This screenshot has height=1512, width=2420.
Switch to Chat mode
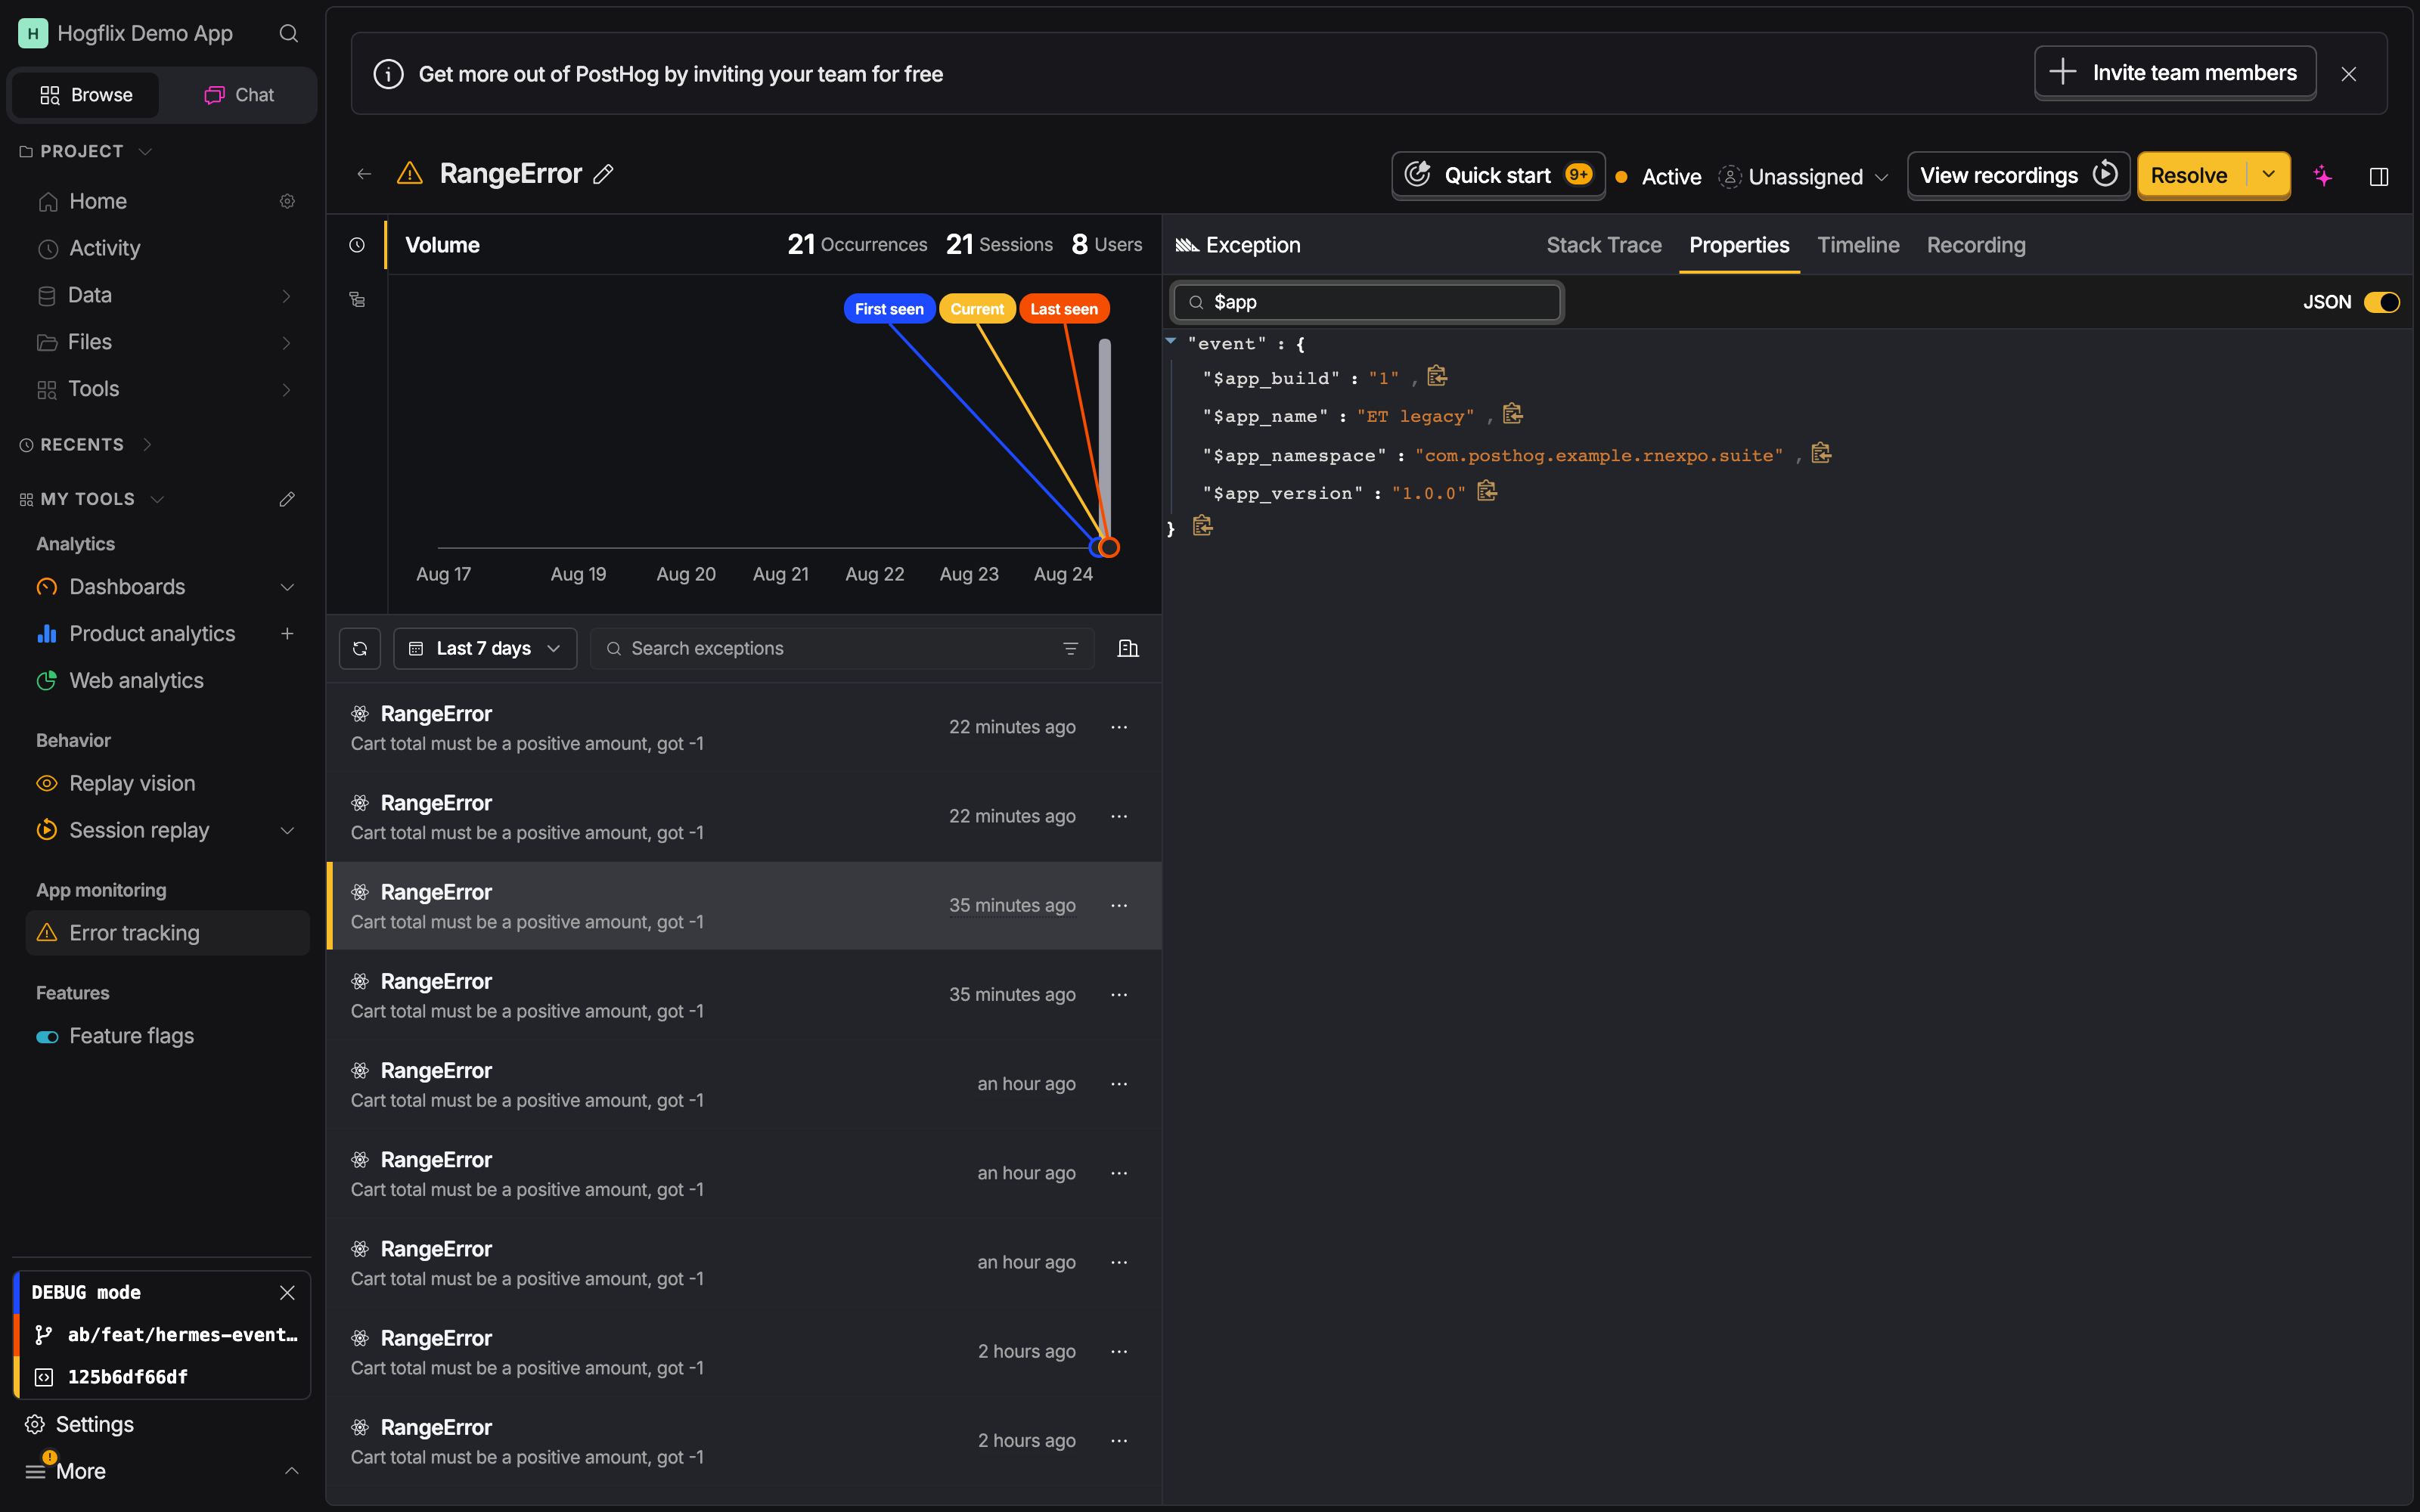(239, 95)
